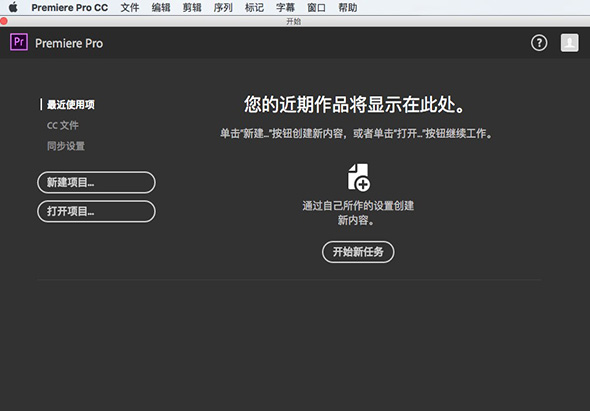Click the 单击"新建..."按钮 instruction line
Image resolution: width=590 pixels, height=411 pixels.
click(x=356, y=133)
